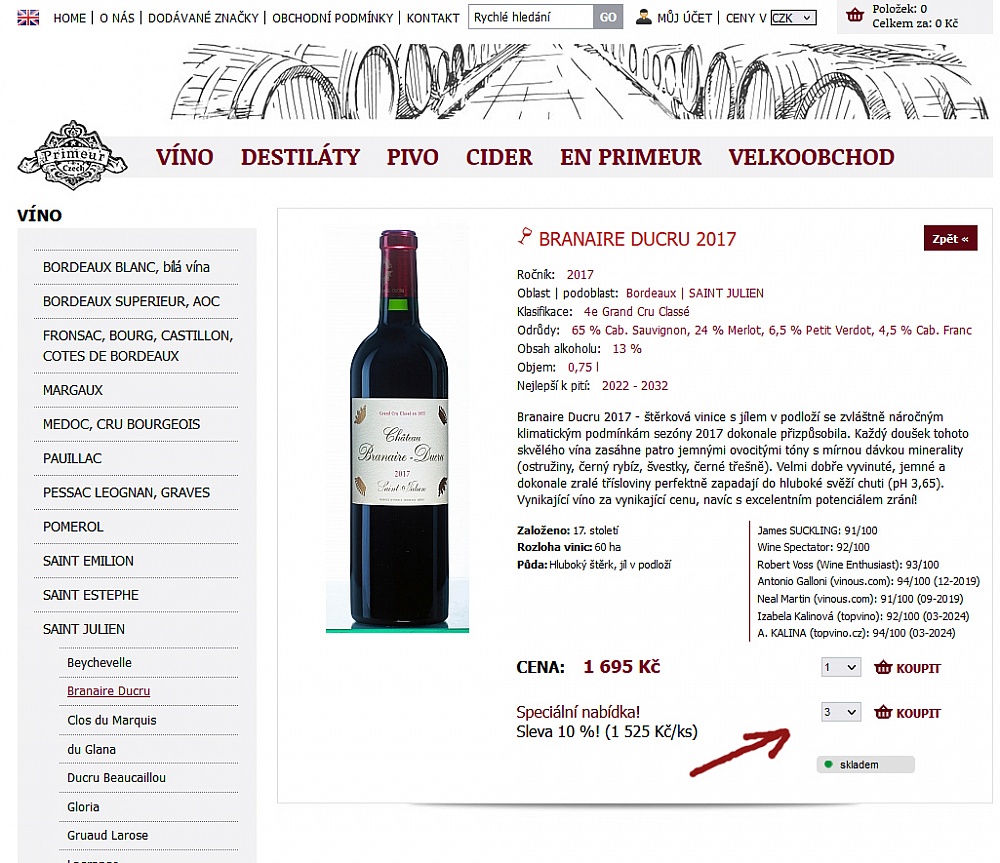Submit search with the GO button
This screenshot has width=1000, height=863.
[608, 17]
